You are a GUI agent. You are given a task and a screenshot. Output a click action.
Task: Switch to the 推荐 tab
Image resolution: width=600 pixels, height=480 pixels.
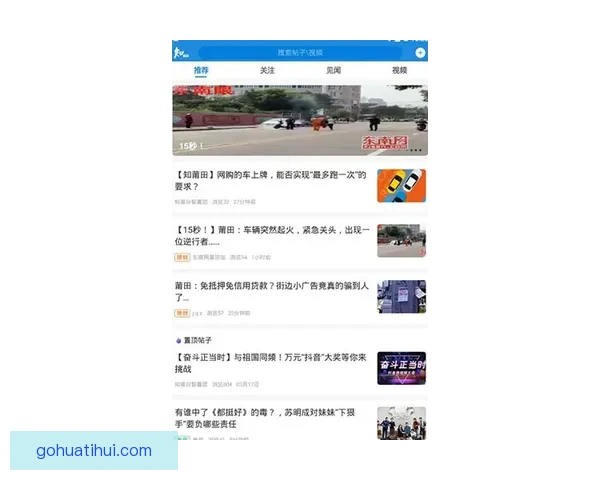pyautogui.click(x=201, y=70)
